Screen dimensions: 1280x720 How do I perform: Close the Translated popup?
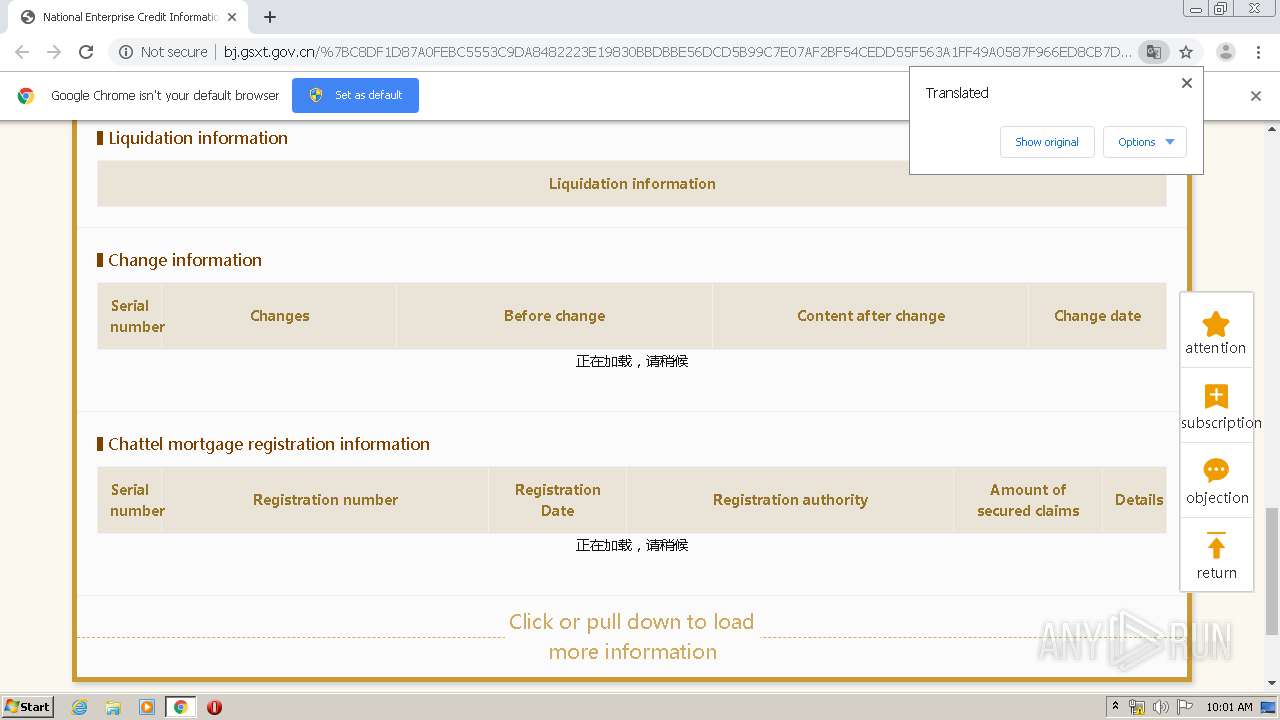tap(1187, 83)
